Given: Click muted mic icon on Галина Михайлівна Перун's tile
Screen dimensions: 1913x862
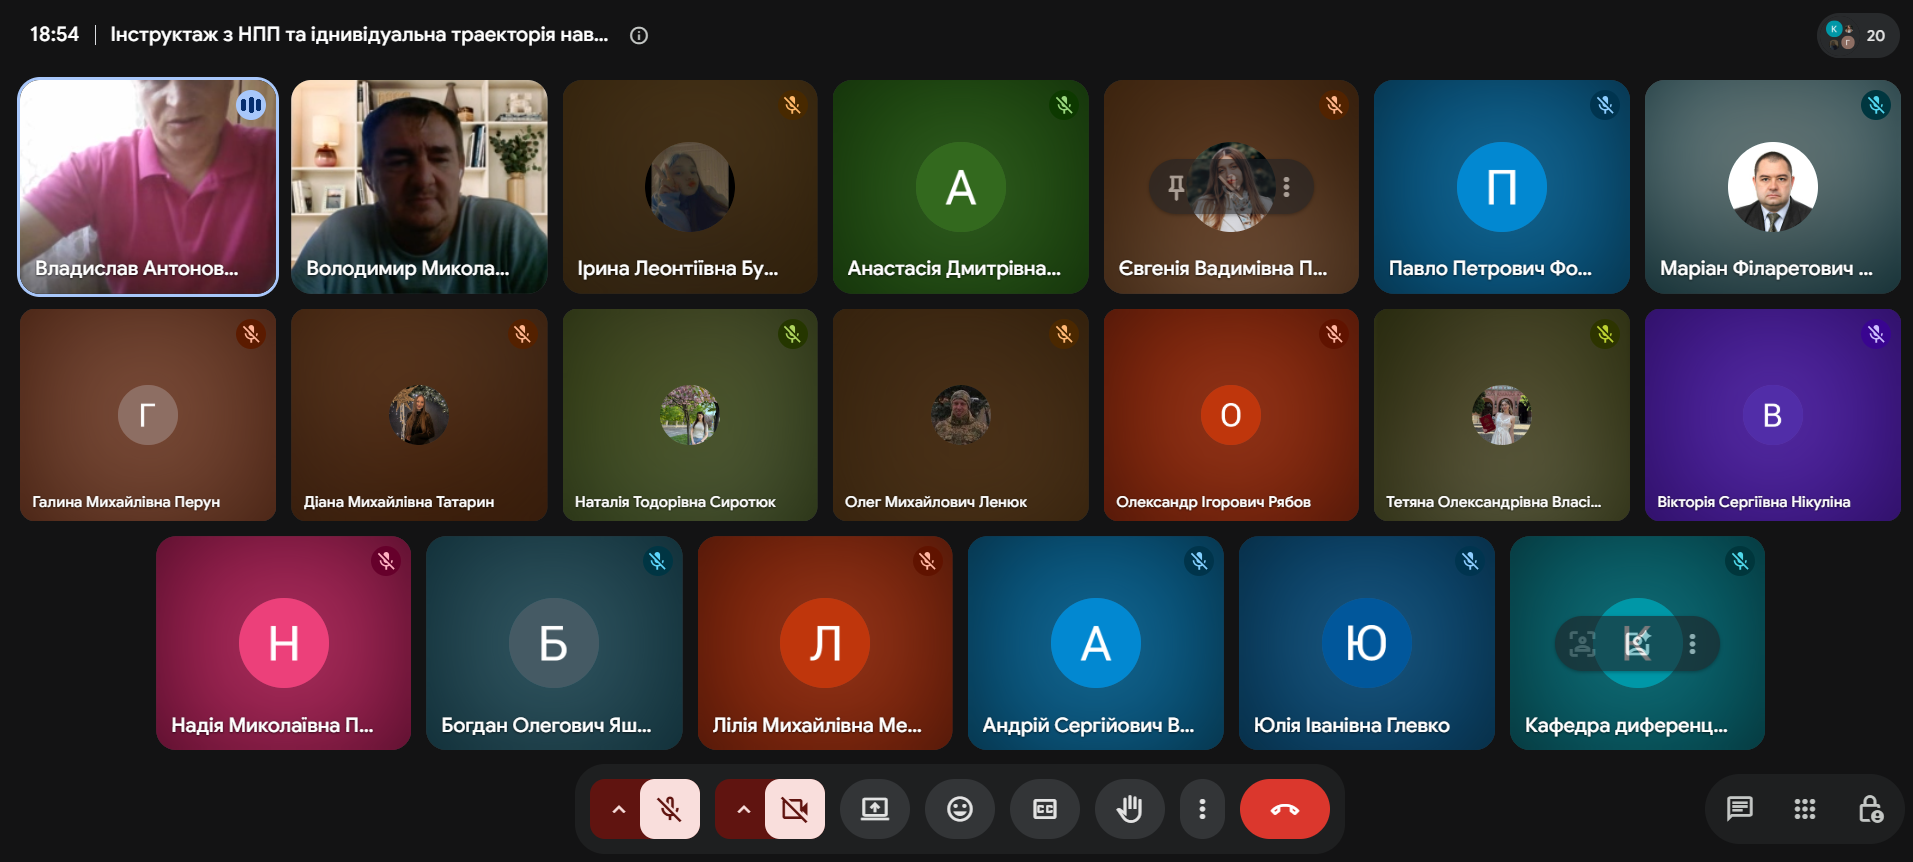Looking at the screenshot, I should coord(251,334).
